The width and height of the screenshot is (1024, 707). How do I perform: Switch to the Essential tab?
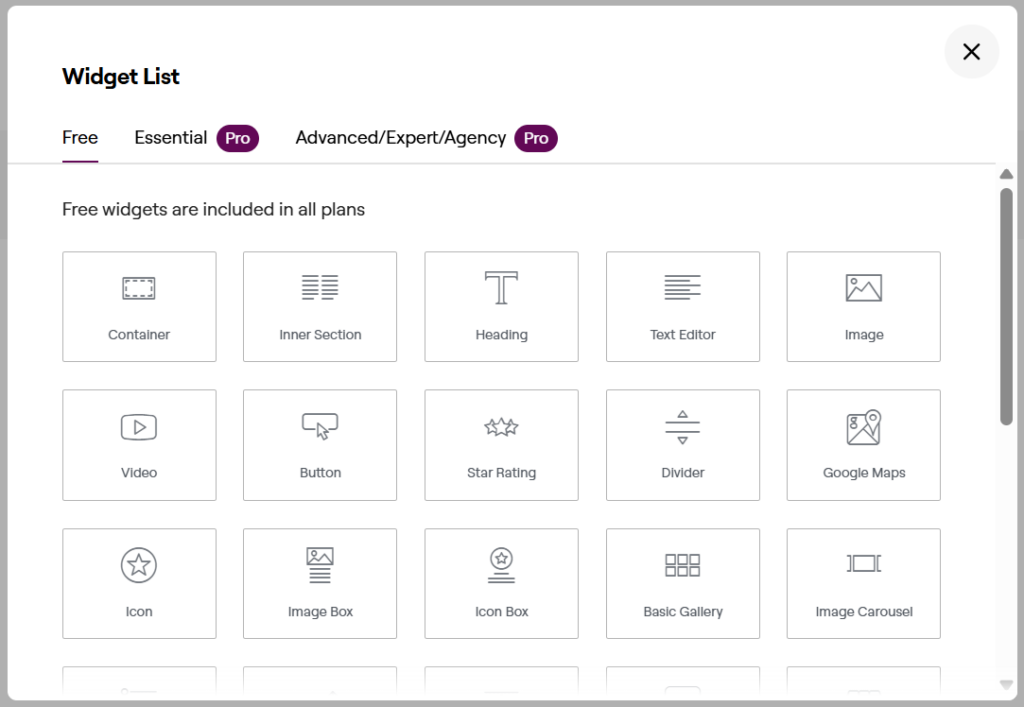[x=171, y=138]
